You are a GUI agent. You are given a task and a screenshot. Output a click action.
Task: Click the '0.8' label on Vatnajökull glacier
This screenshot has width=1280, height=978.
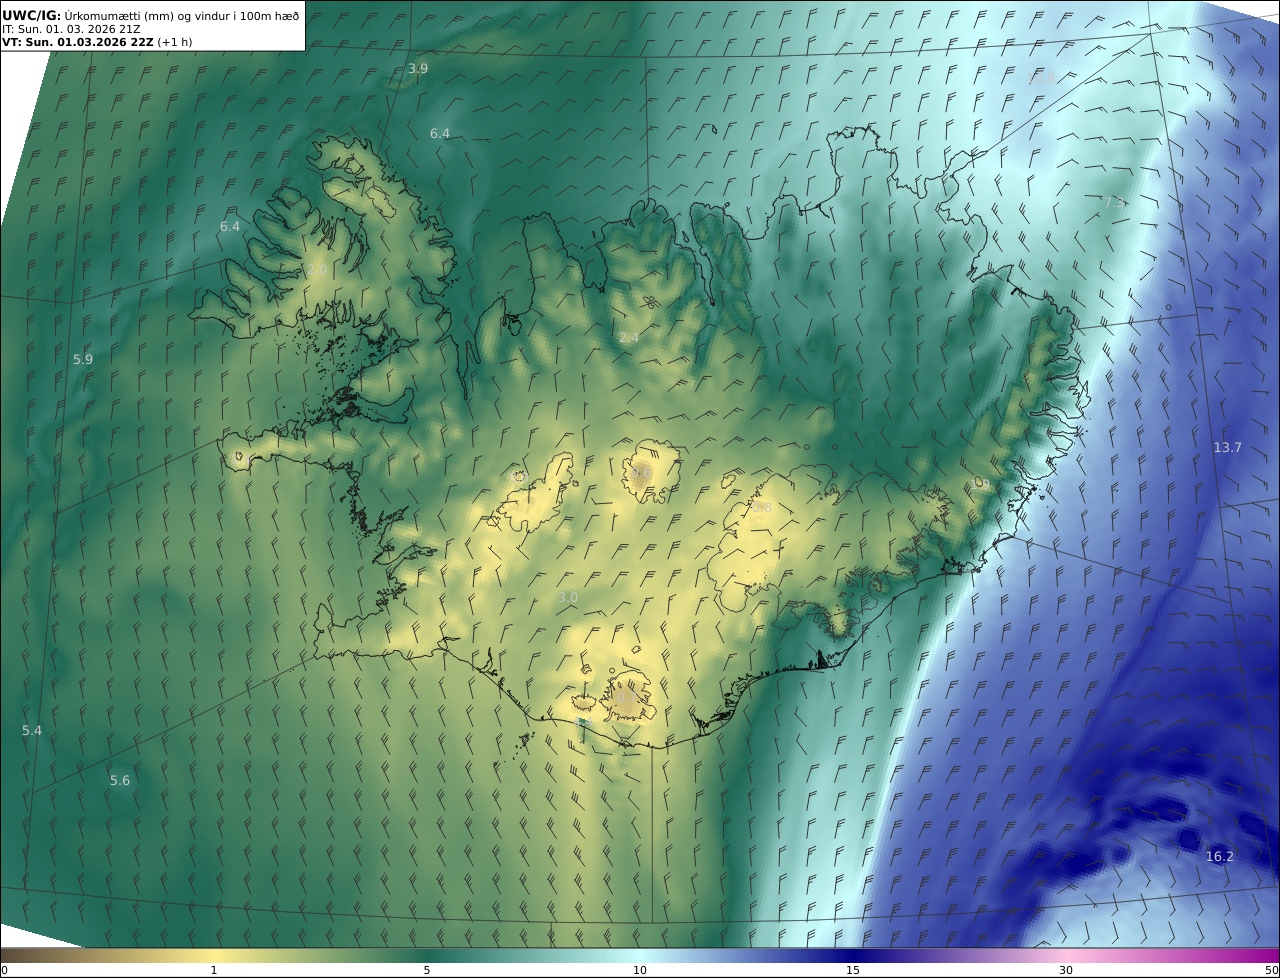762,508
